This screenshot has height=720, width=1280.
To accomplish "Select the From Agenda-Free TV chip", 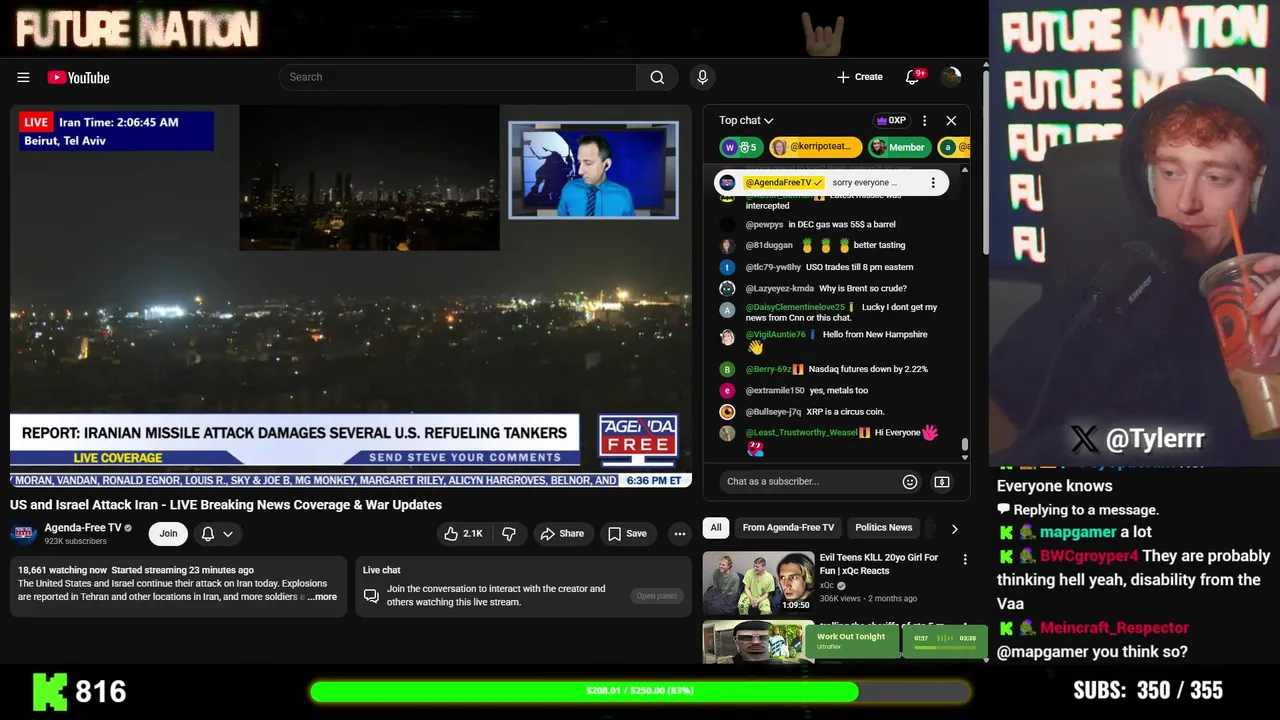I will (788, 528).
